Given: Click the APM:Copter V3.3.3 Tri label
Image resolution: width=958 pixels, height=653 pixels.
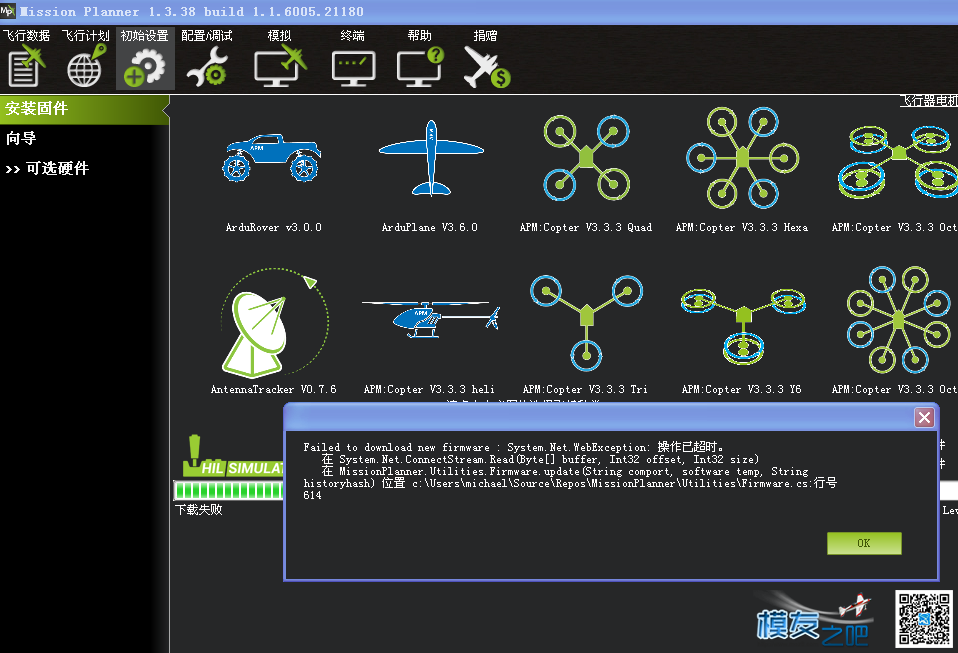Looking at the screenshot, I should pos(585,389).
